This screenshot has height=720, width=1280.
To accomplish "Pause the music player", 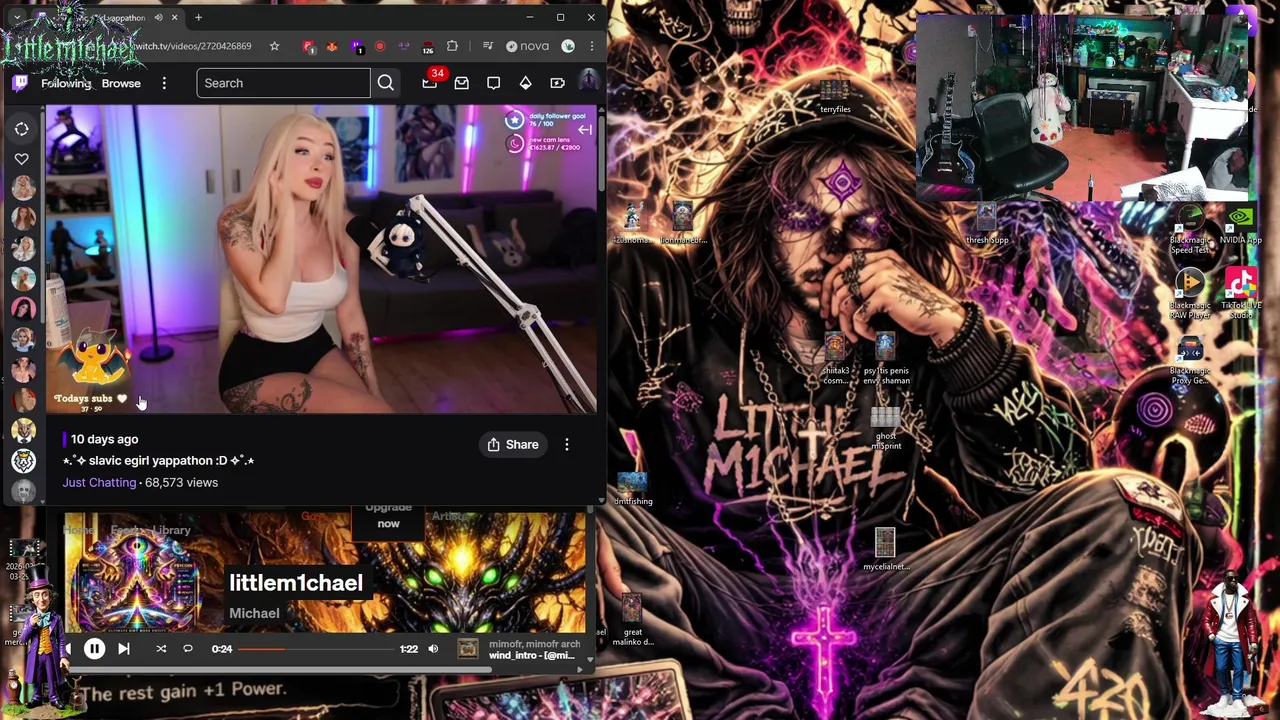I will (94, 649).
